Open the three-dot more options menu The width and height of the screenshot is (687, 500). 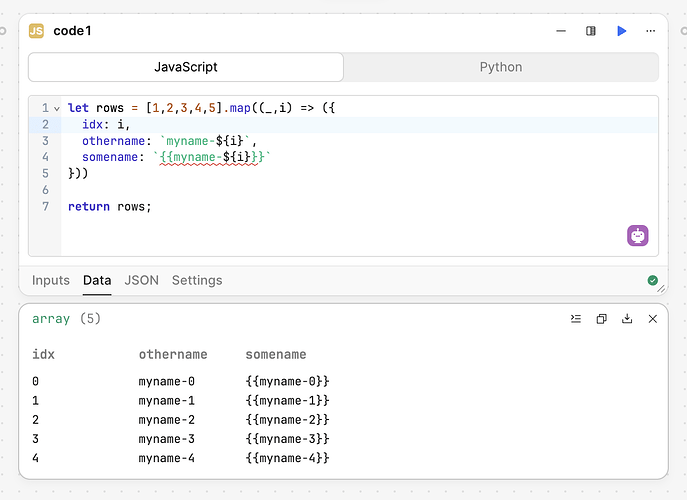[x=651, y=31]
